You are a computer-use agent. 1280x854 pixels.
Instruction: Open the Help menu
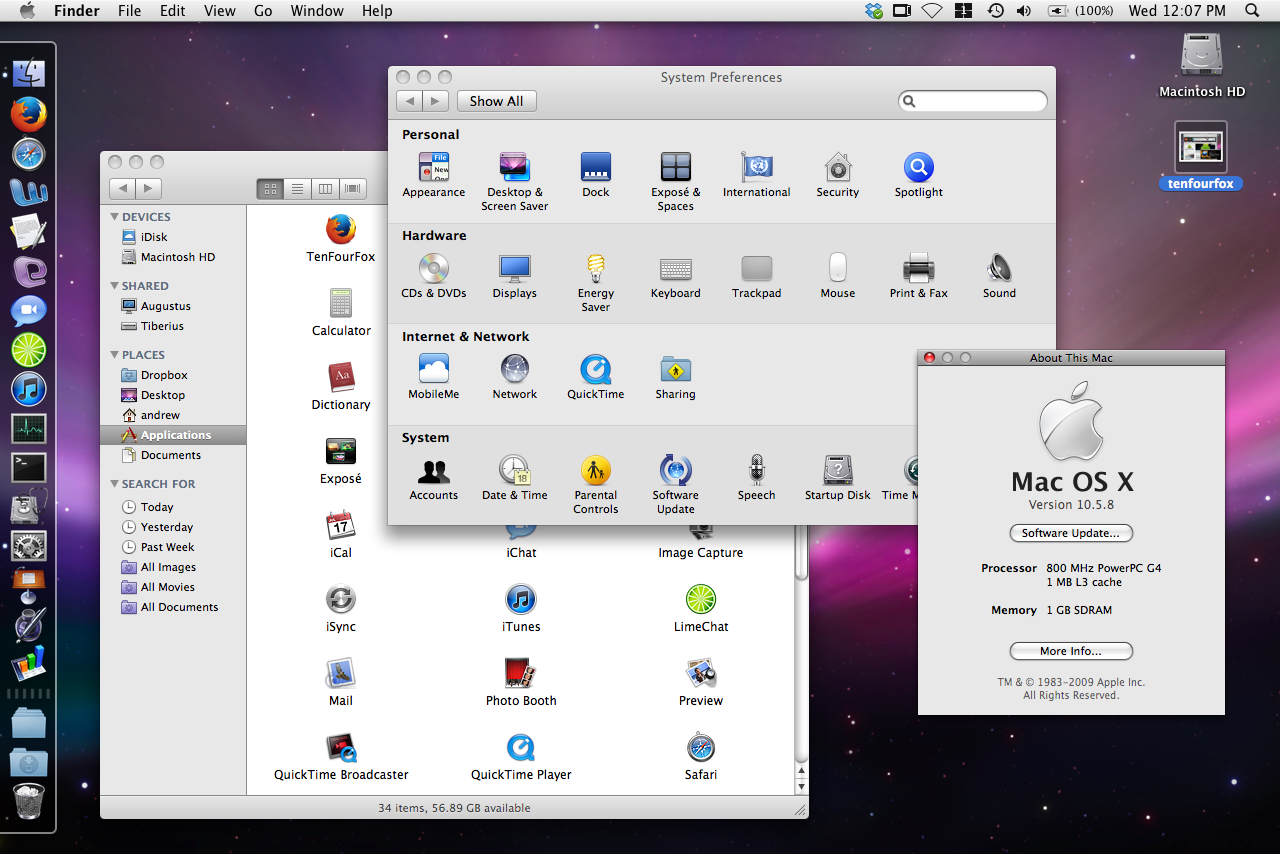coord(377,11)
